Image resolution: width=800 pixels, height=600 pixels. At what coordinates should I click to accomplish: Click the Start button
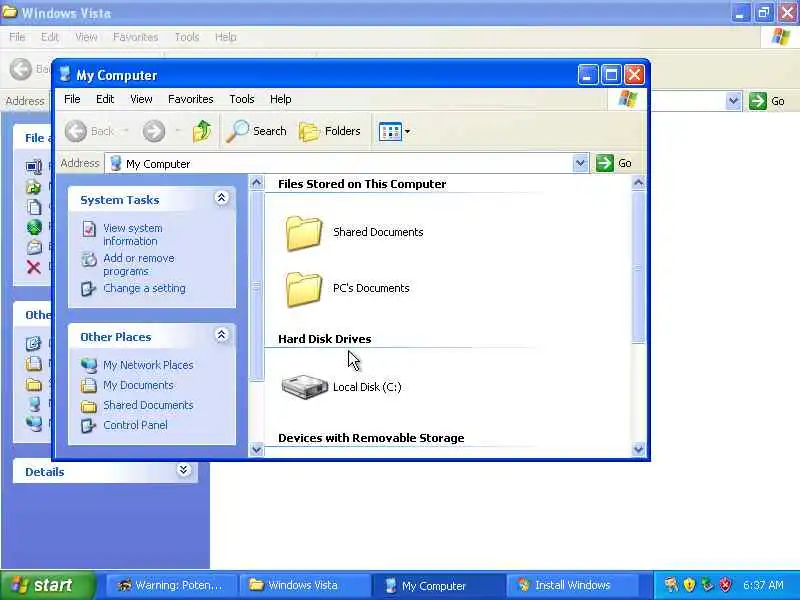pos(48,585)
